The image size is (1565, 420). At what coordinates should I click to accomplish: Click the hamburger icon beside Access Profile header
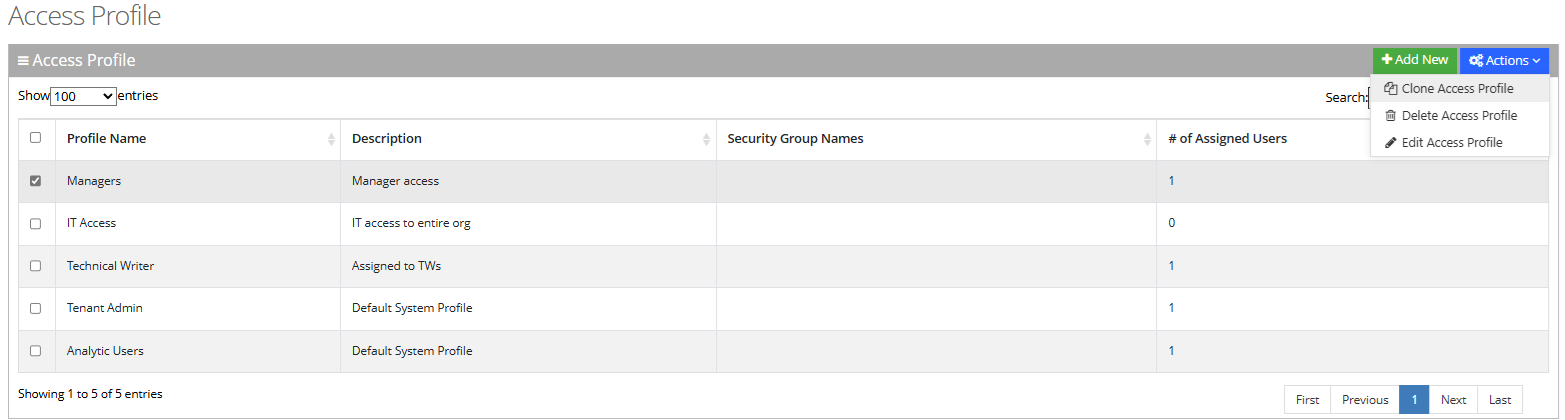point(23,61)
